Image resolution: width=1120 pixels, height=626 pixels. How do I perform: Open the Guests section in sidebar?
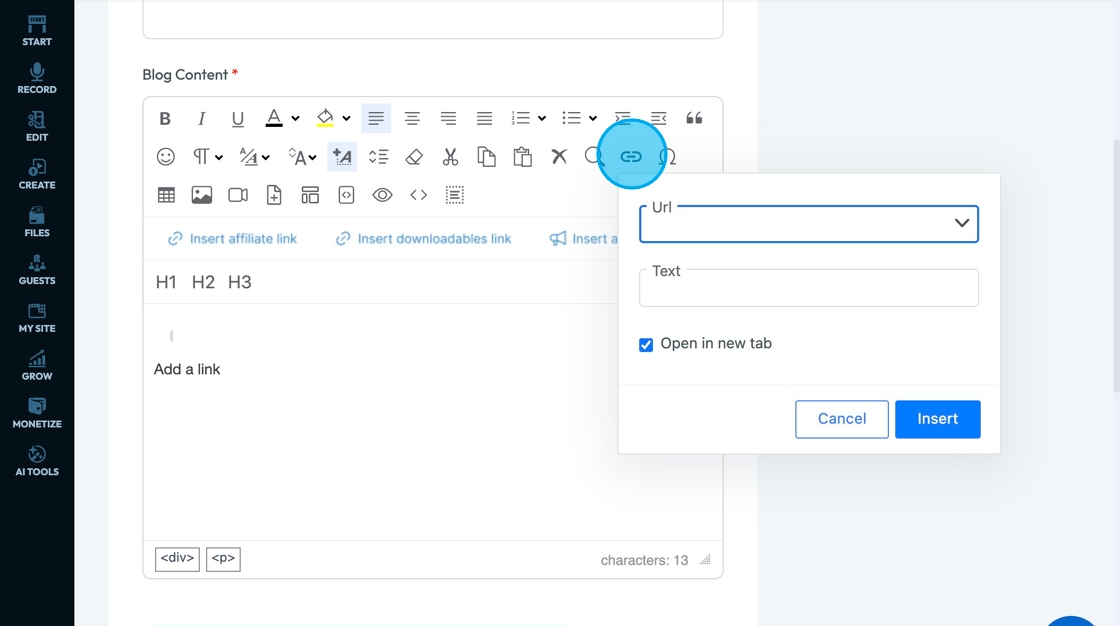click(36, 271)
